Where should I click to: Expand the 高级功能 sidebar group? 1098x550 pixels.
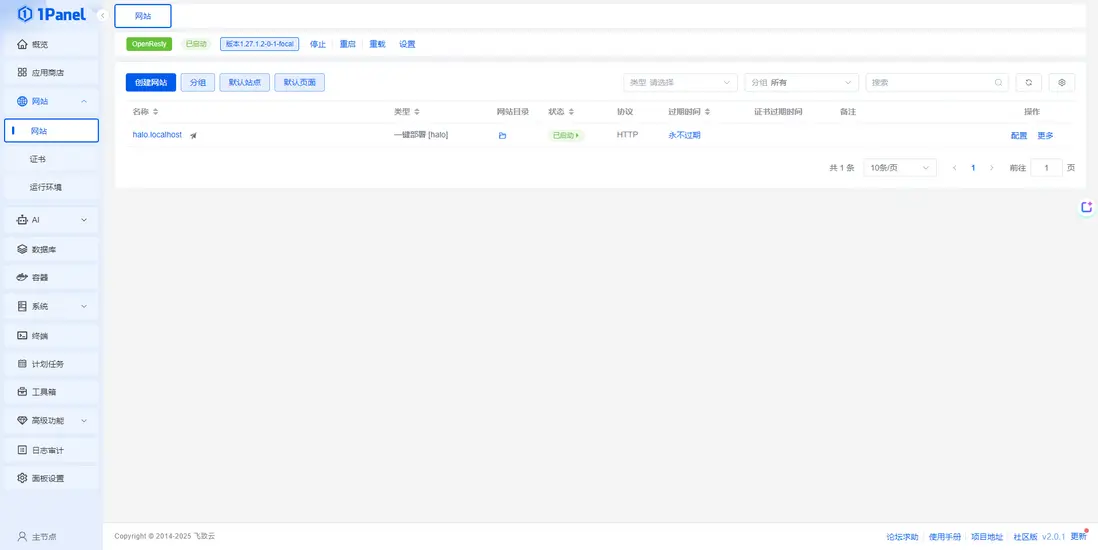tap(50, 420)
